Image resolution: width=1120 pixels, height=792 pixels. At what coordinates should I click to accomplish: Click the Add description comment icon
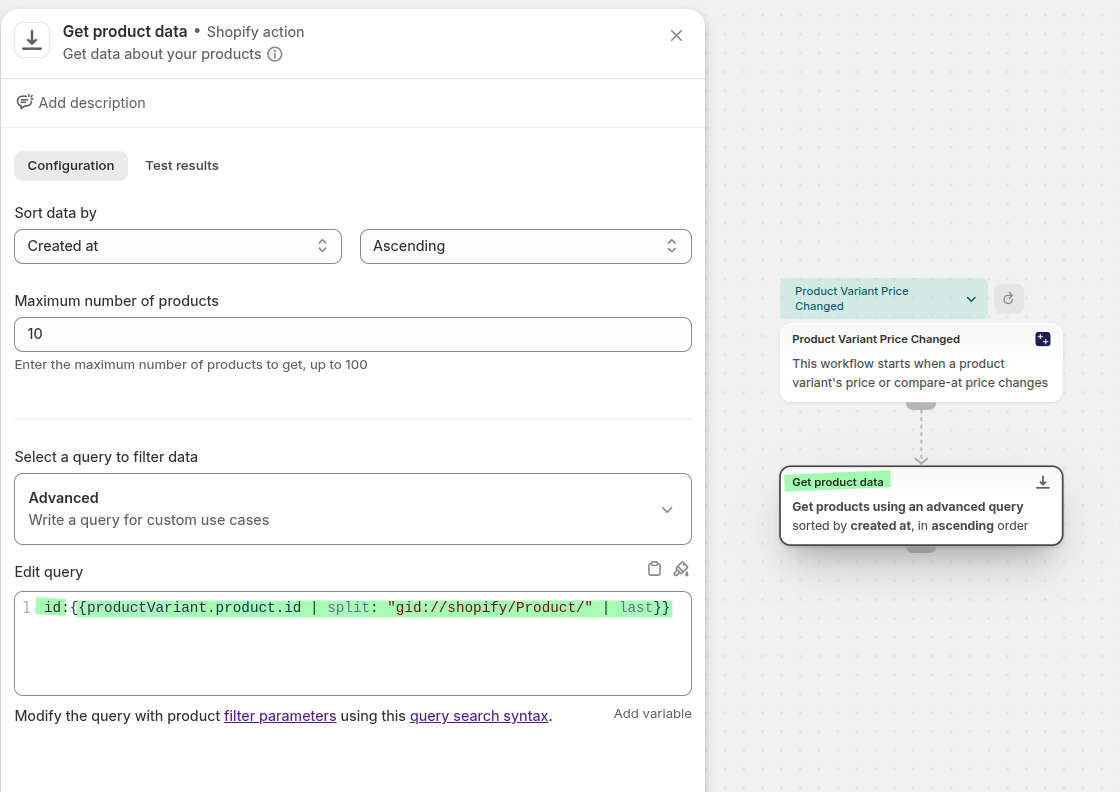coord(25,102)
